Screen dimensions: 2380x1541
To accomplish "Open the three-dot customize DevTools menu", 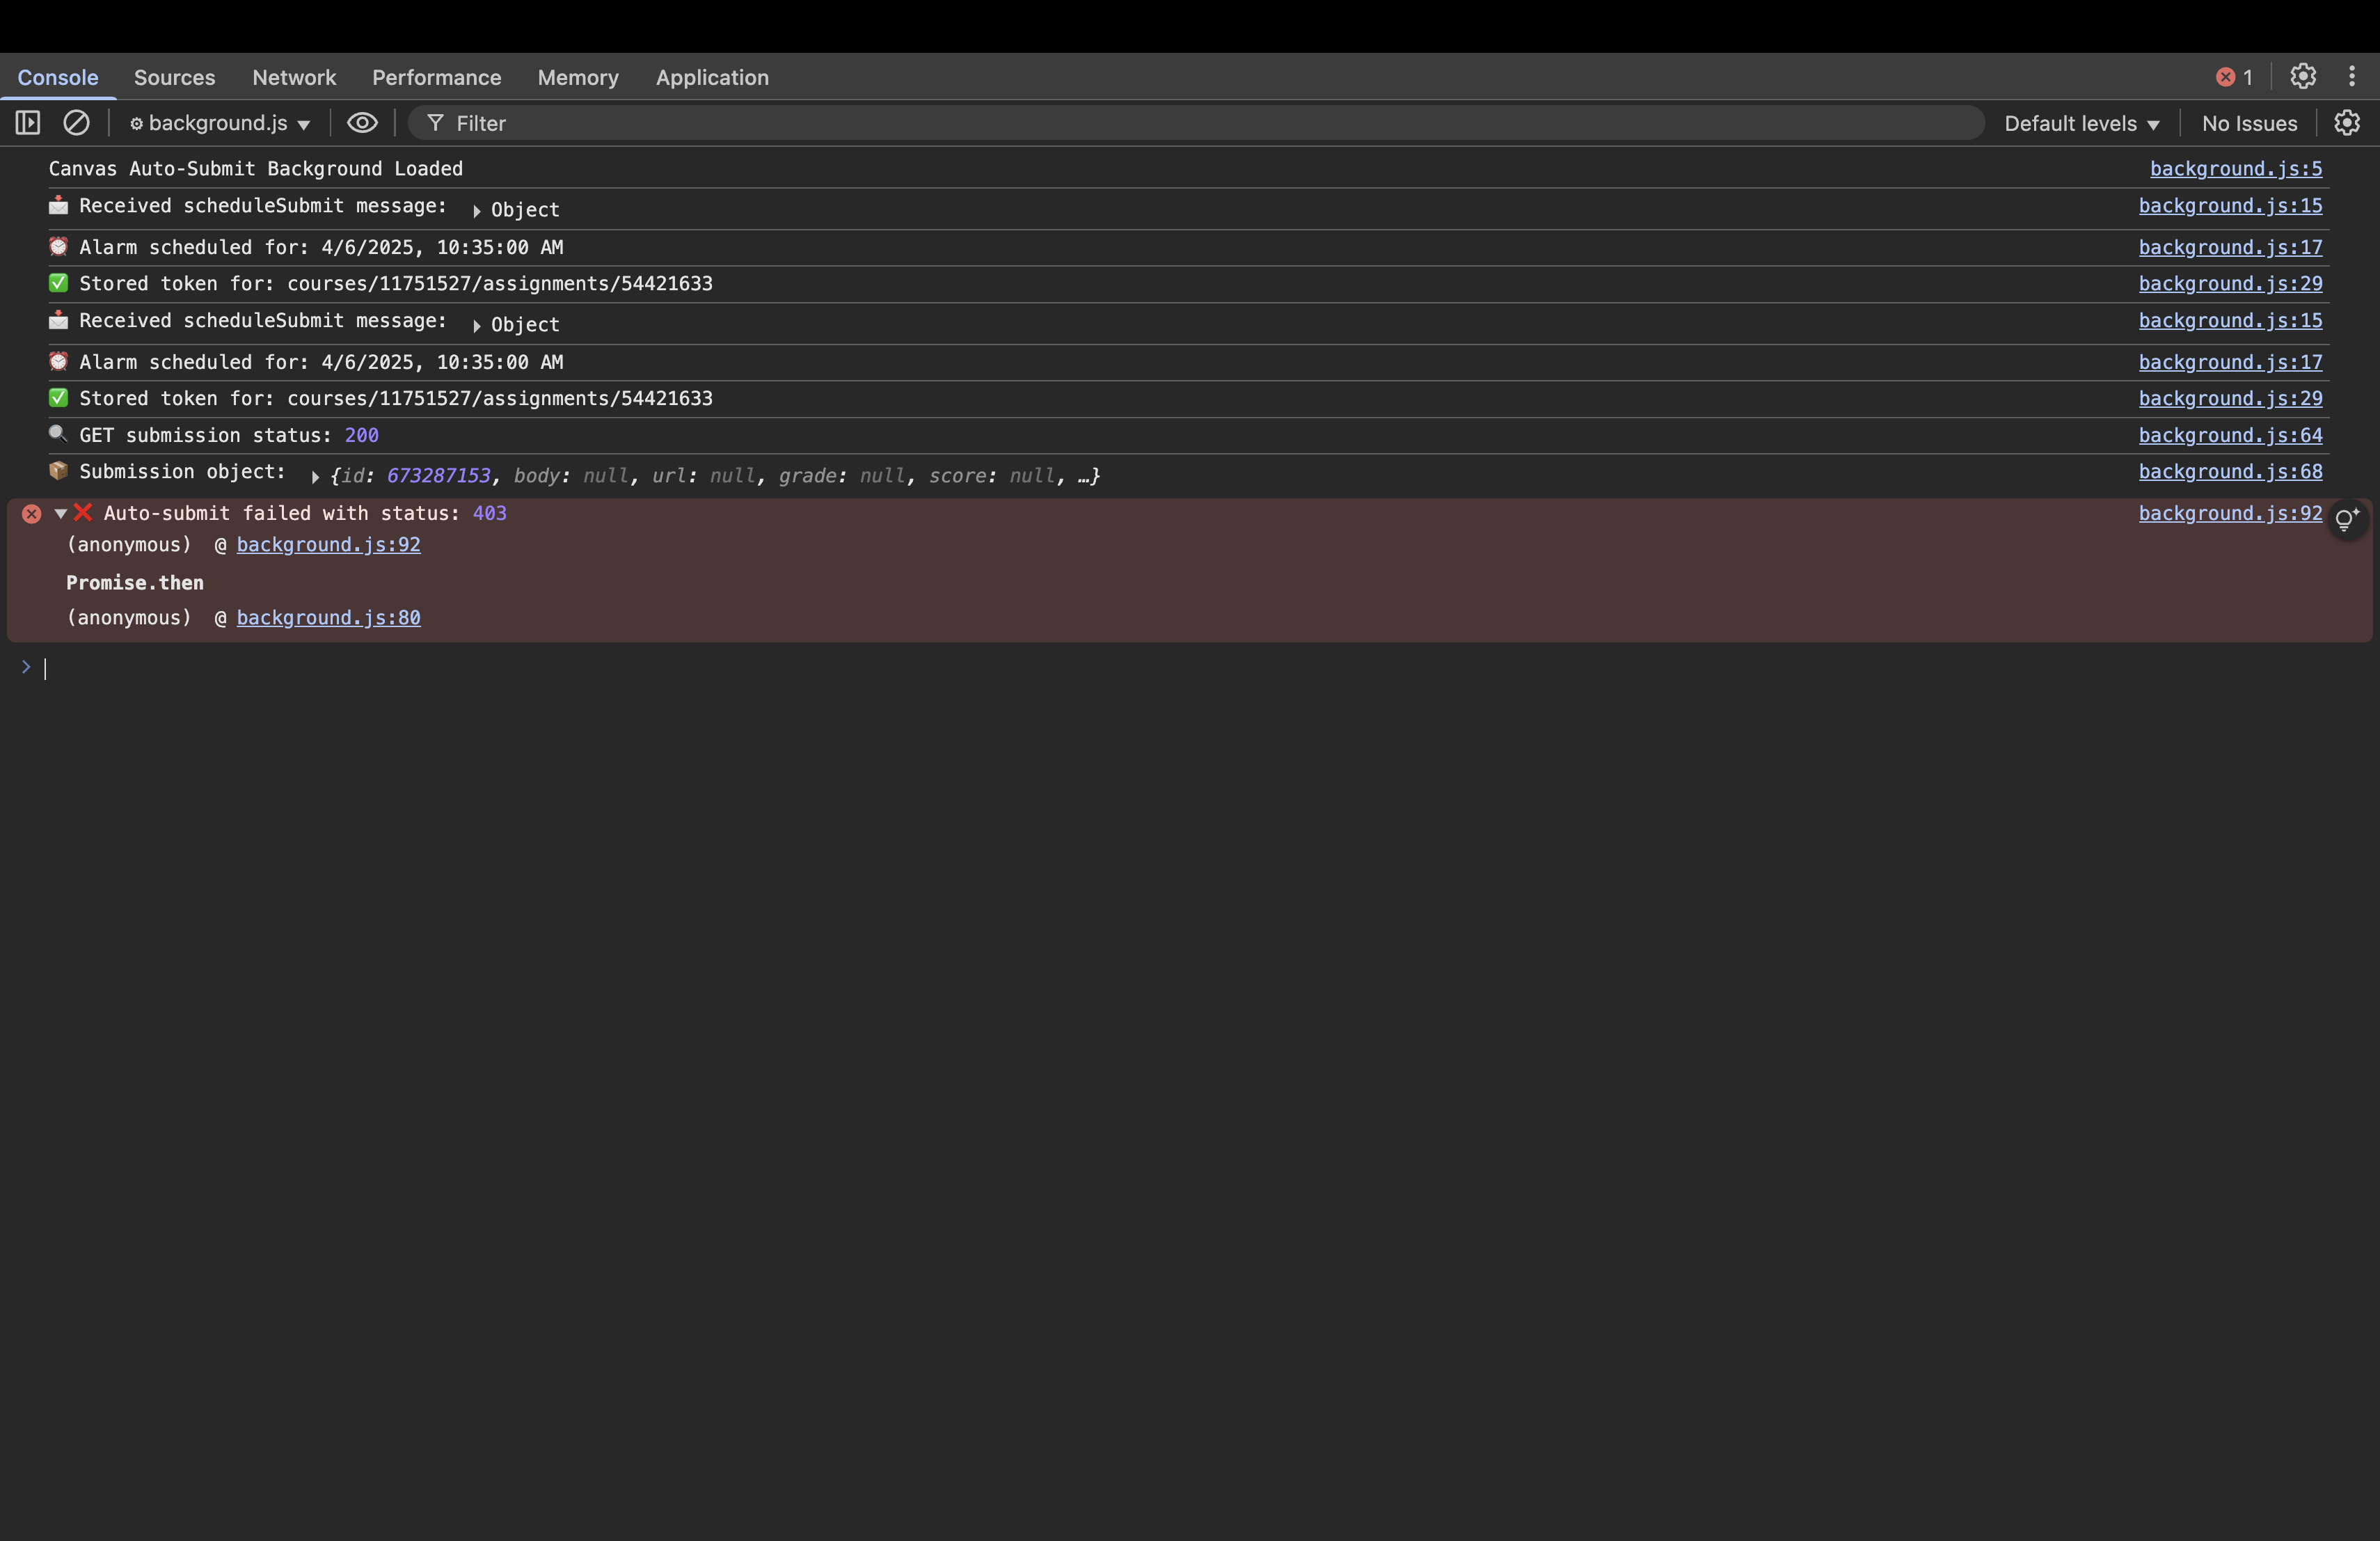I will click(x=2352, y=77).
